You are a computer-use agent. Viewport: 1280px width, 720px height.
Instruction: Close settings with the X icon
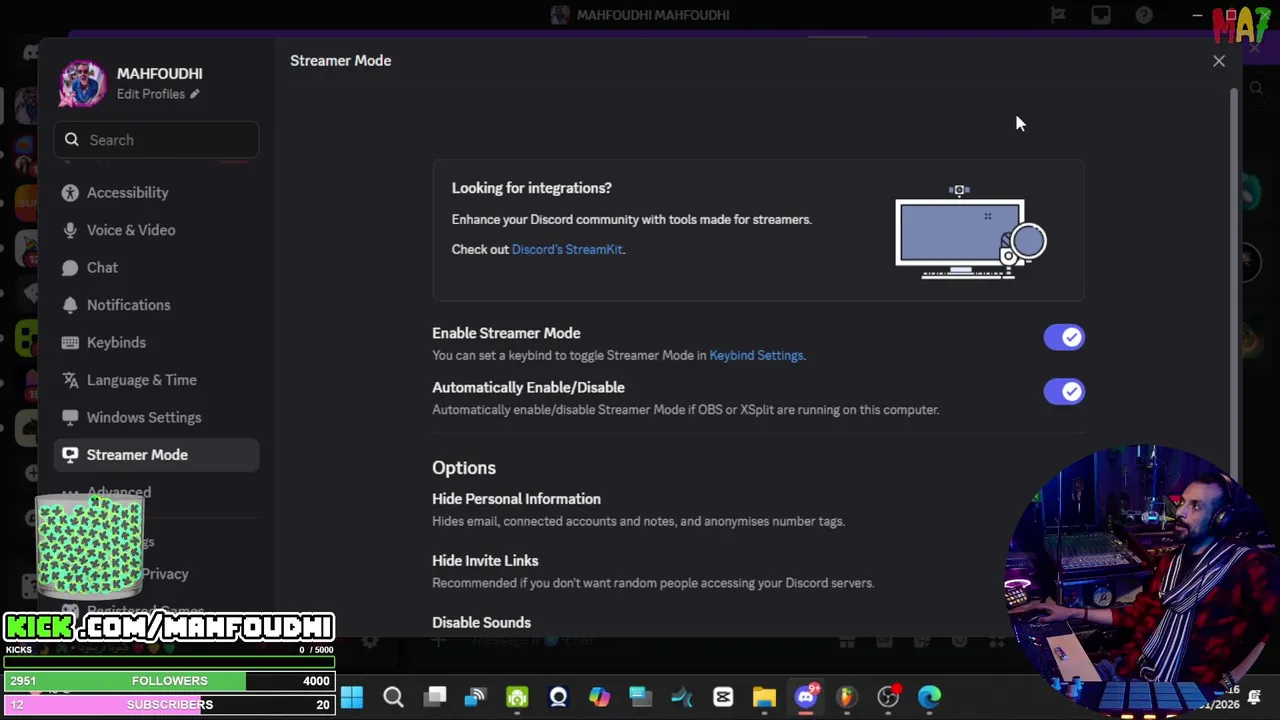pyautogui.click(x=1219, y=61)
